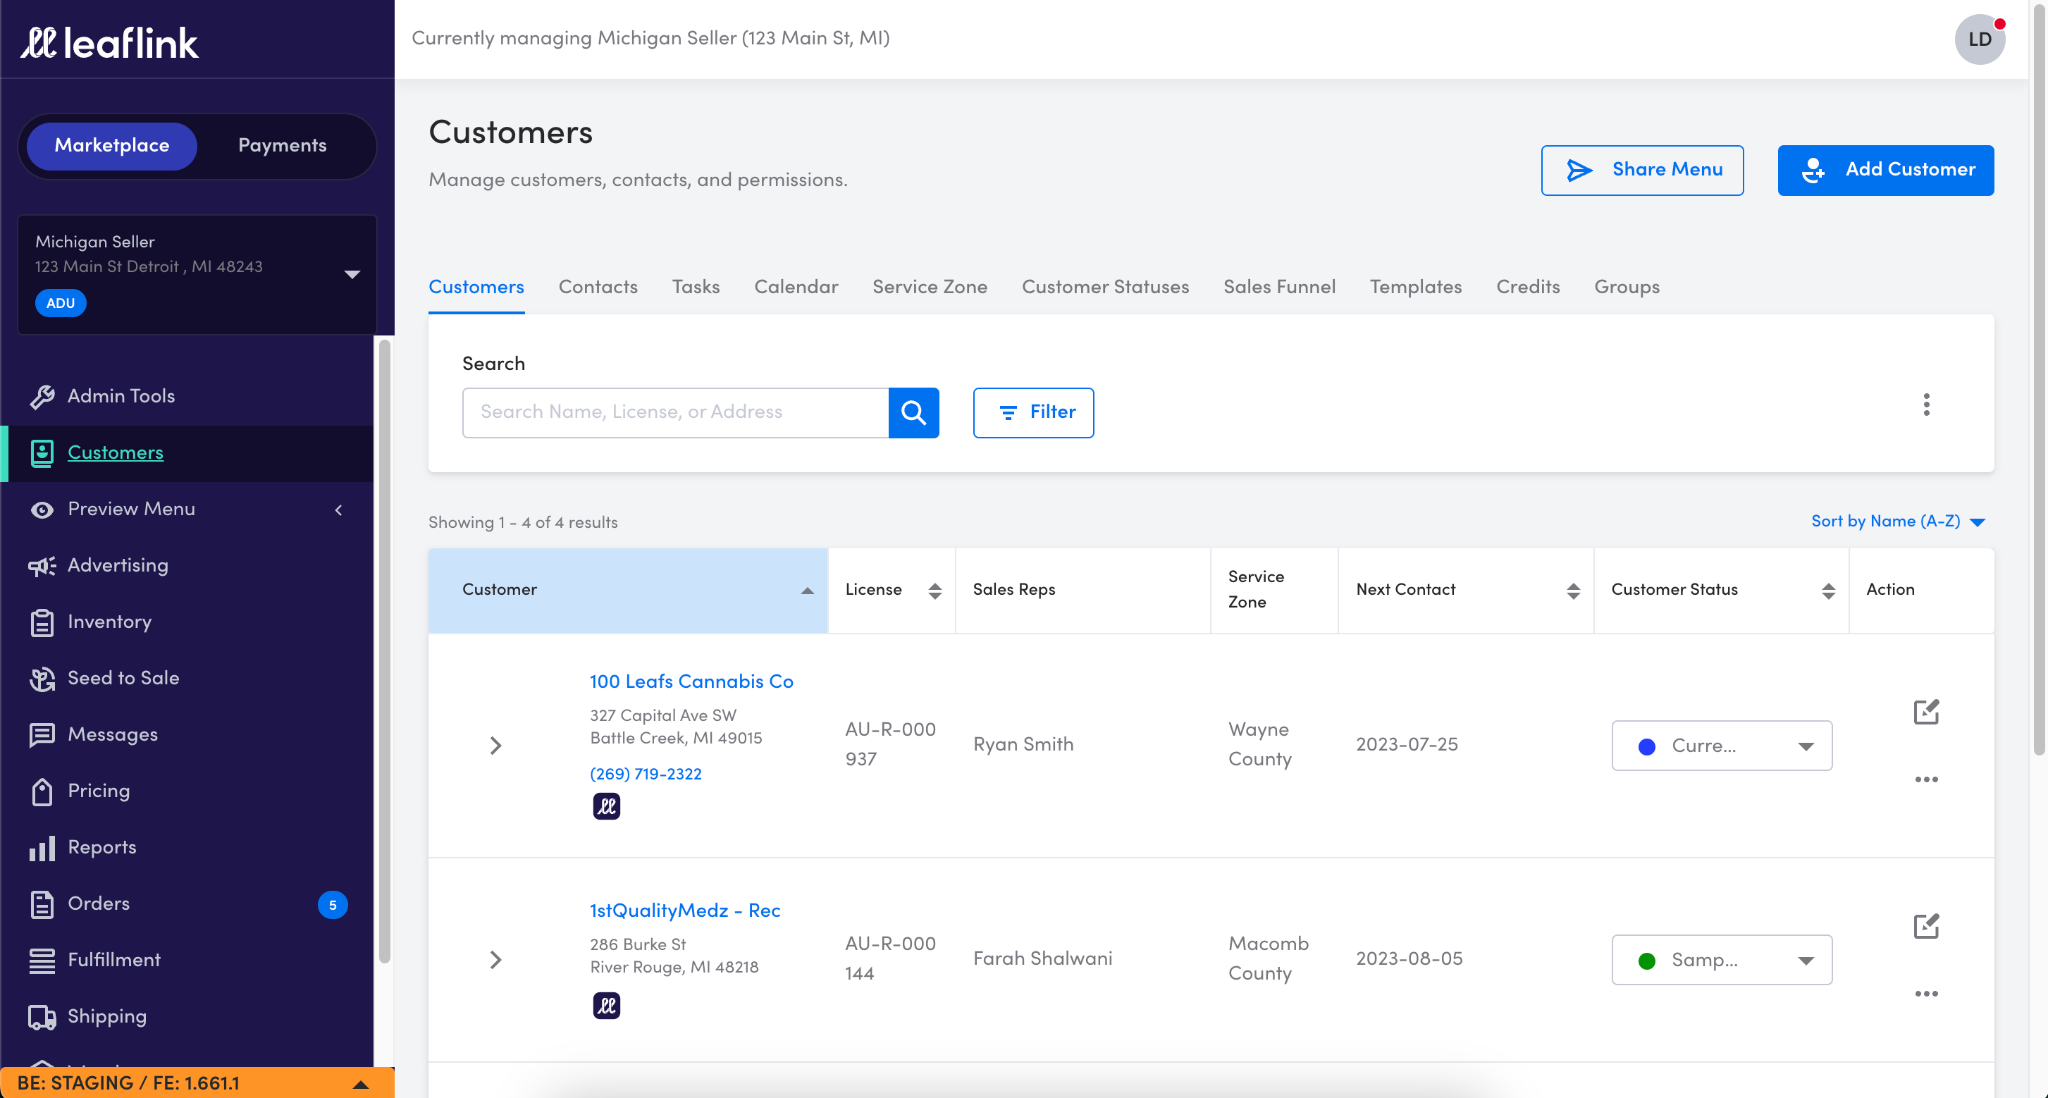This screenshot has width=2048, height=1098.
Task: Open the Michigan Seller company dropdown
Action: [x=197, y=274]
